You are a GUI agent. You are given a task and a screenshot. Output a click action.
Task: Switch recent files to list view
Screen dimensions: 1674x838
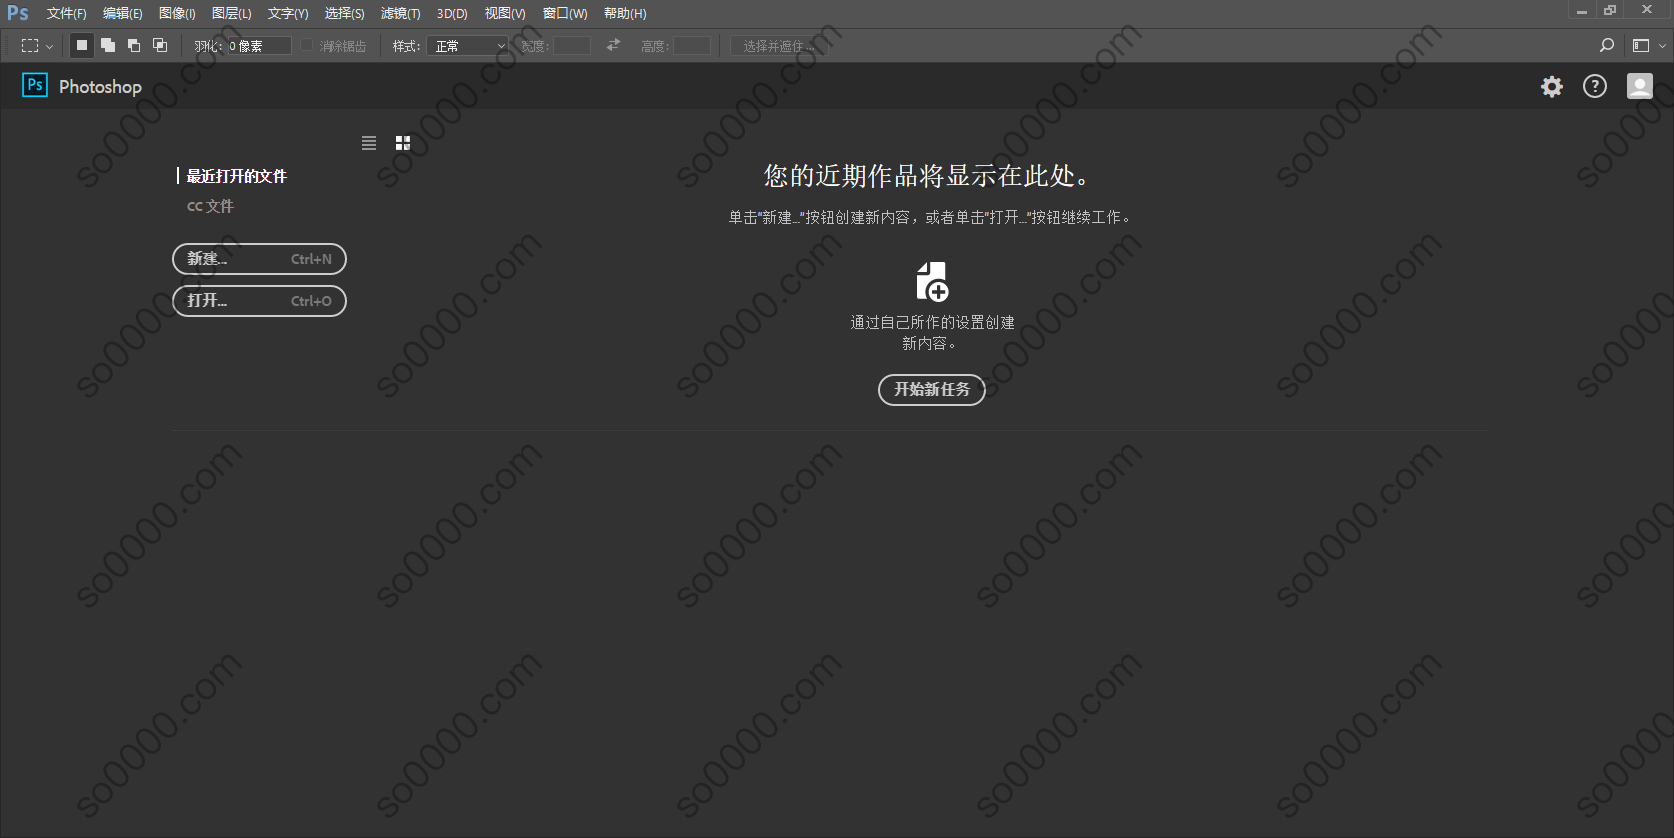[369, 143]
